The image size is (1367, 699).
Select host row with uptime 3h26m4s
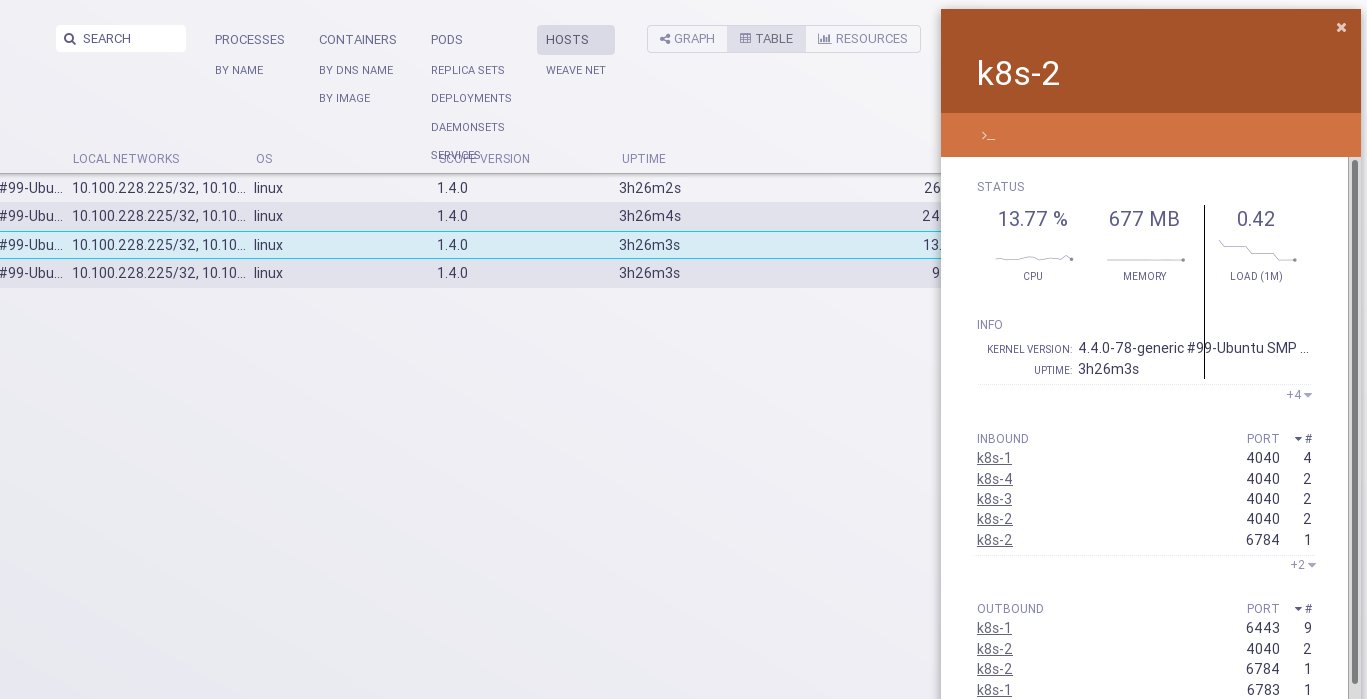(x=470, y=216)
